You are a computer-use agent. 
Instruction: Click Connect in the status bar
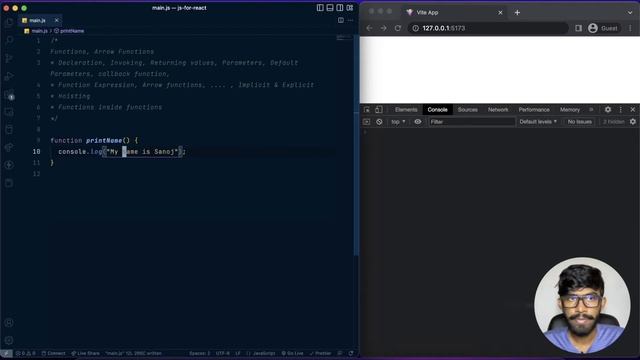(53, 353)
